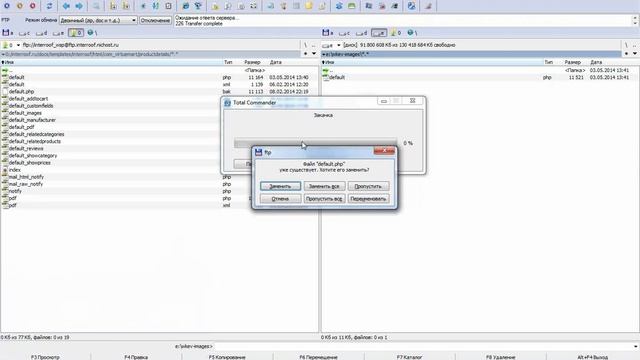Click the red circle icon in main toolbar
Screen dimensions: 640x360
coord(33,6)
